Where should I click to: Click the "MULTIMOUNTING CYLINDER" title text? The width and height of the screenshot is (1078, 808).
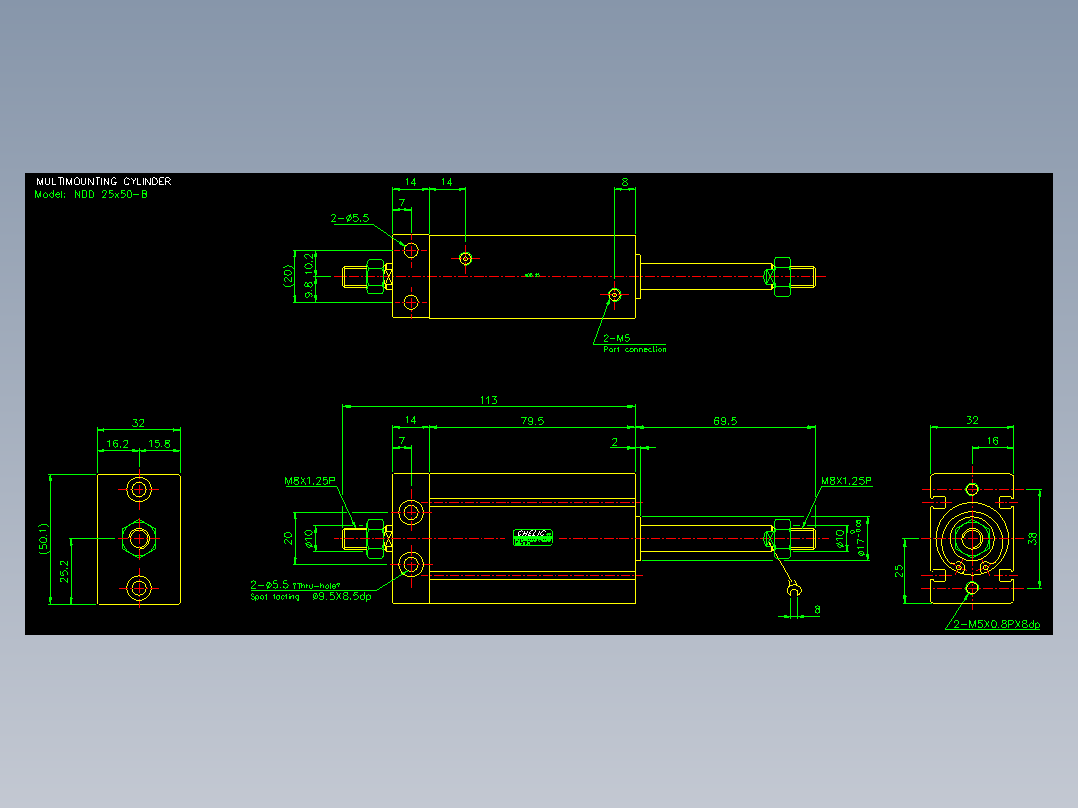(x=104, y=182)
